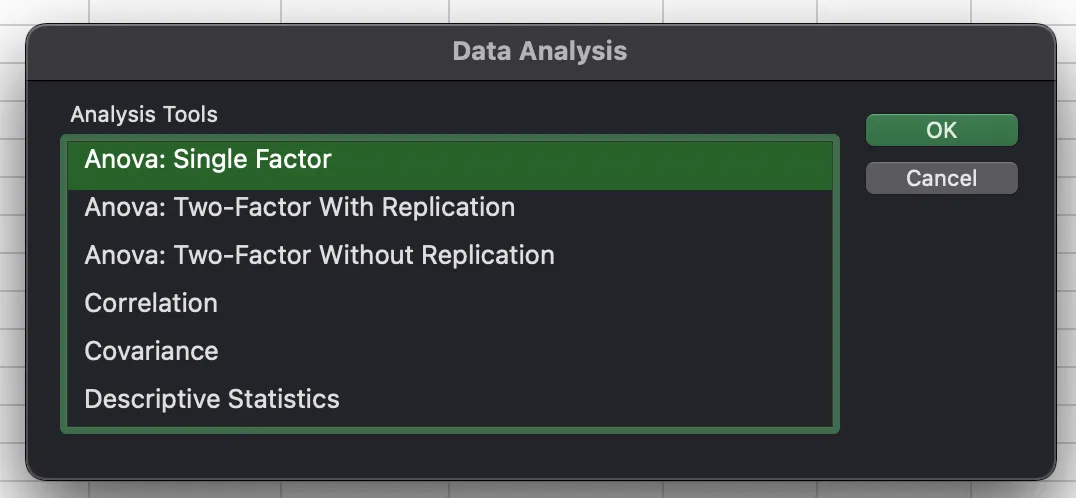Viewport: 1076px width, 498px height.
Task: Pick the Correlation analysis tool
Action: coord(151,303)
